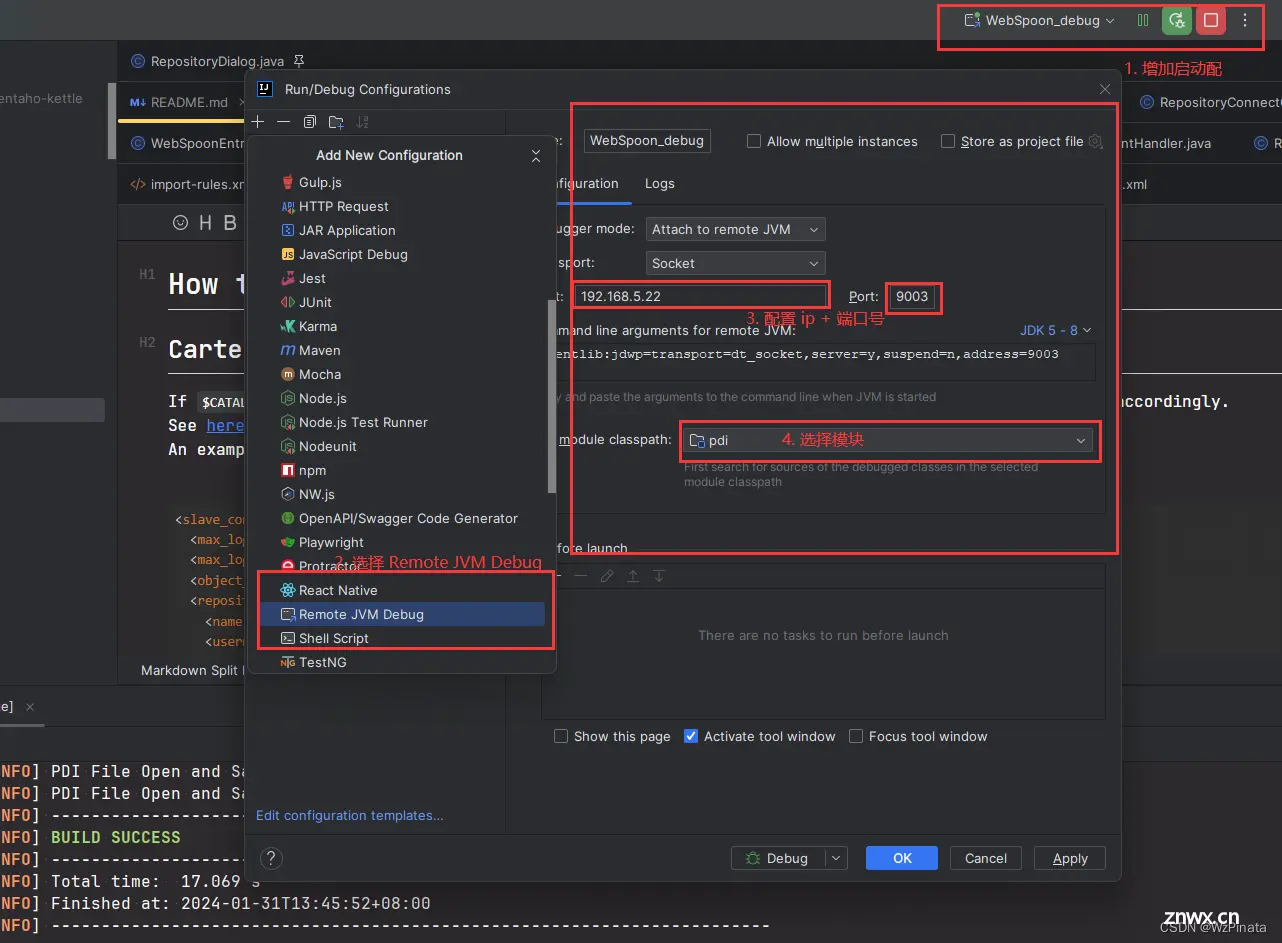Click the OK button
Viewport: 1282px width, 943px height.
(x=902, y=858)
